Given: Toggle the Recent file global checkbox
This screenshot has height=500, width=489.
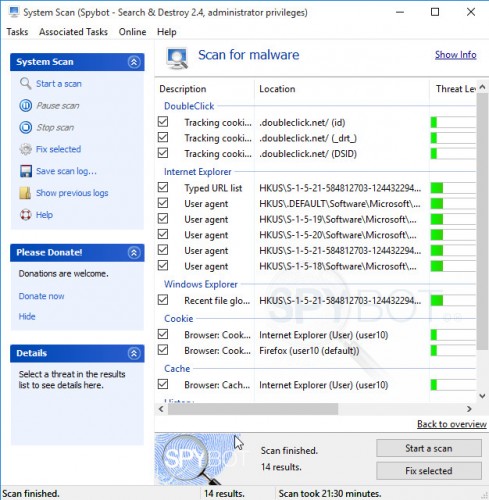Looking at the screenshot, I should [163, 300].
